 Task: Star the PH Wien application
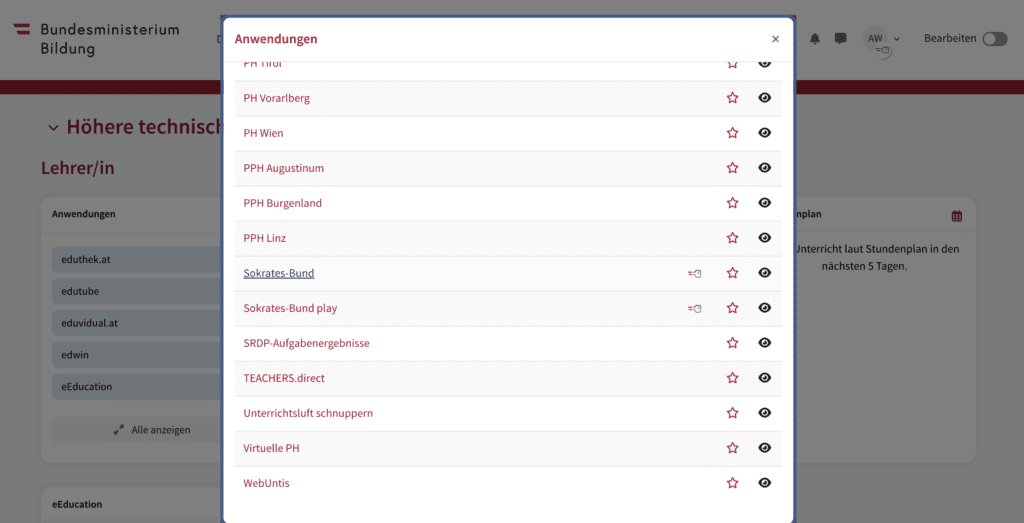(732, 133)
